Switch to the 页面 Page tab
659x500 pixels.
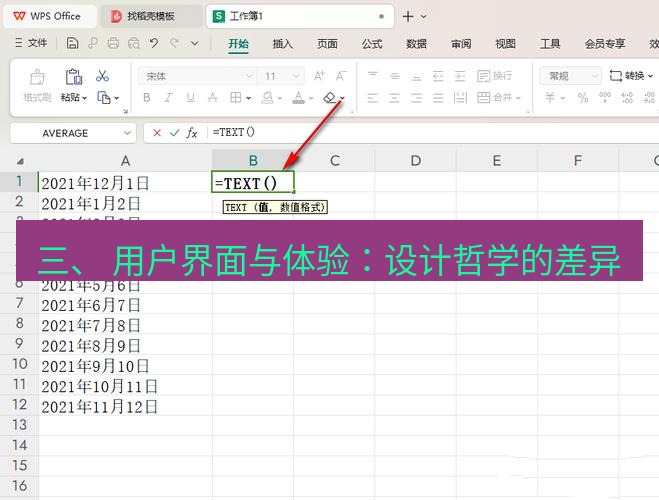point(327,44)
